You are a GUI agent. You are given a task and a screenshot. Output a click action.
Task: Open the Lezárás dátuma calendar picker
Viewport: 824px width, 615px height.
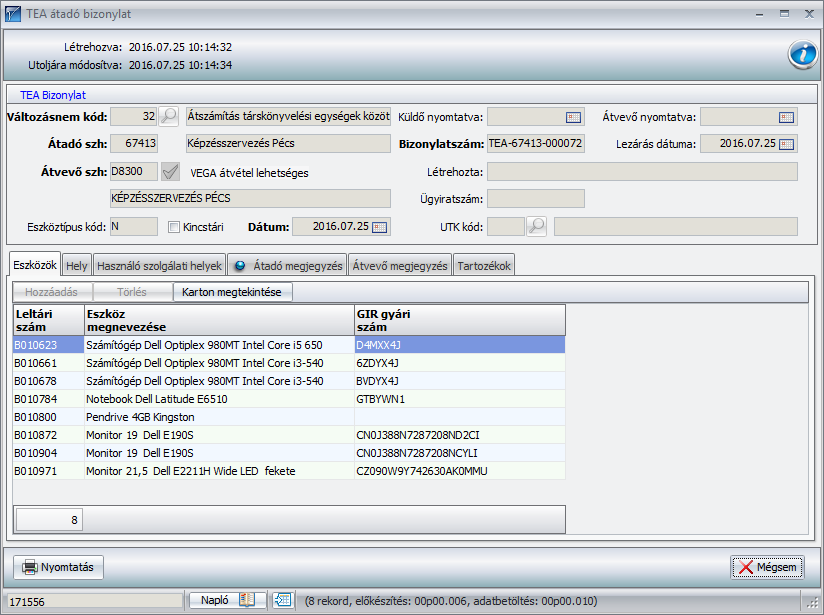pyautogui.click(x=786, y=144)
